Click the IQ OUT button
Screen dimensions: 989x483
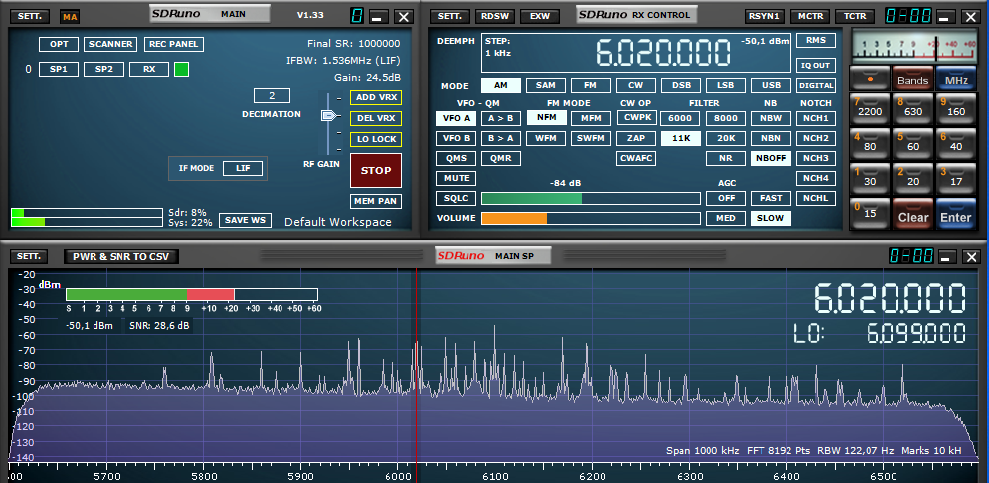pyautogui.click(x=816, y=65)
